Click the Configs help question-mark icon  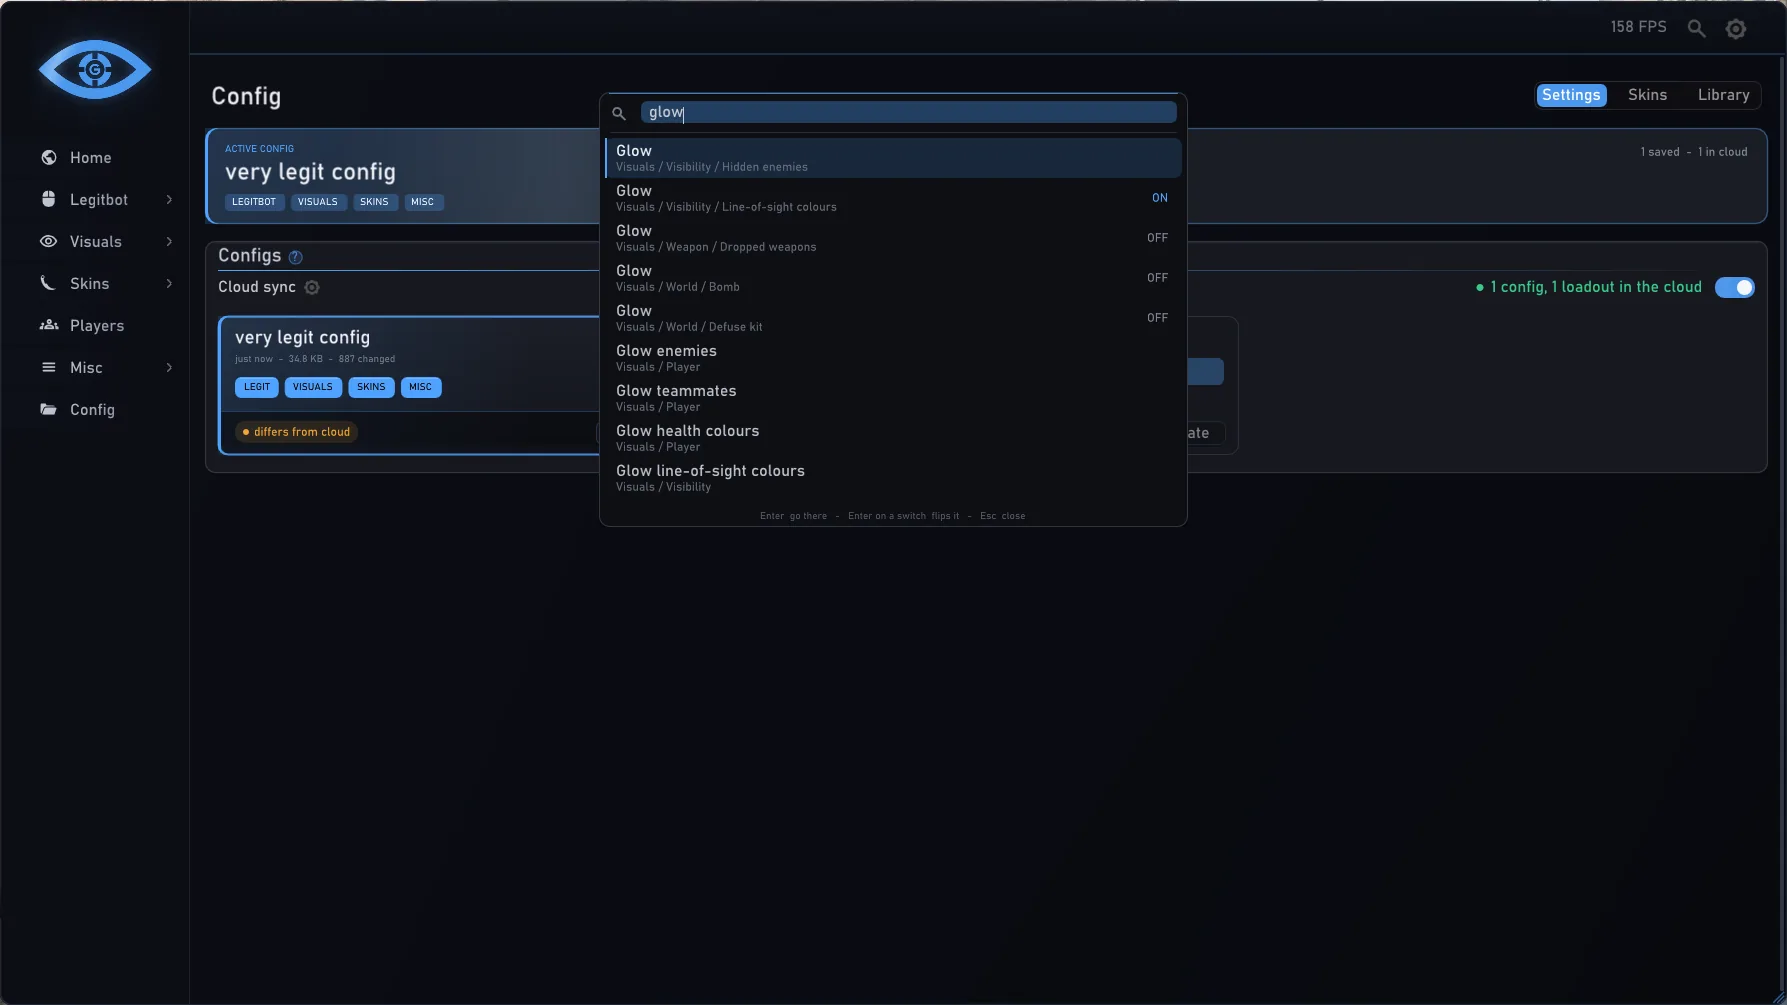pos(295,257)
